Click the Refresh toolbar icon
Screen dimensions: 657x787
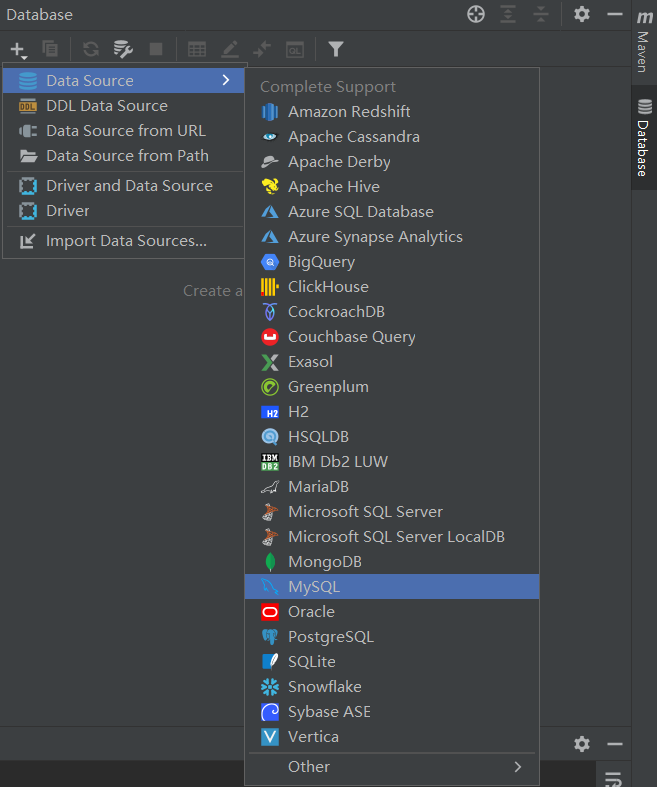click(91, 49)
